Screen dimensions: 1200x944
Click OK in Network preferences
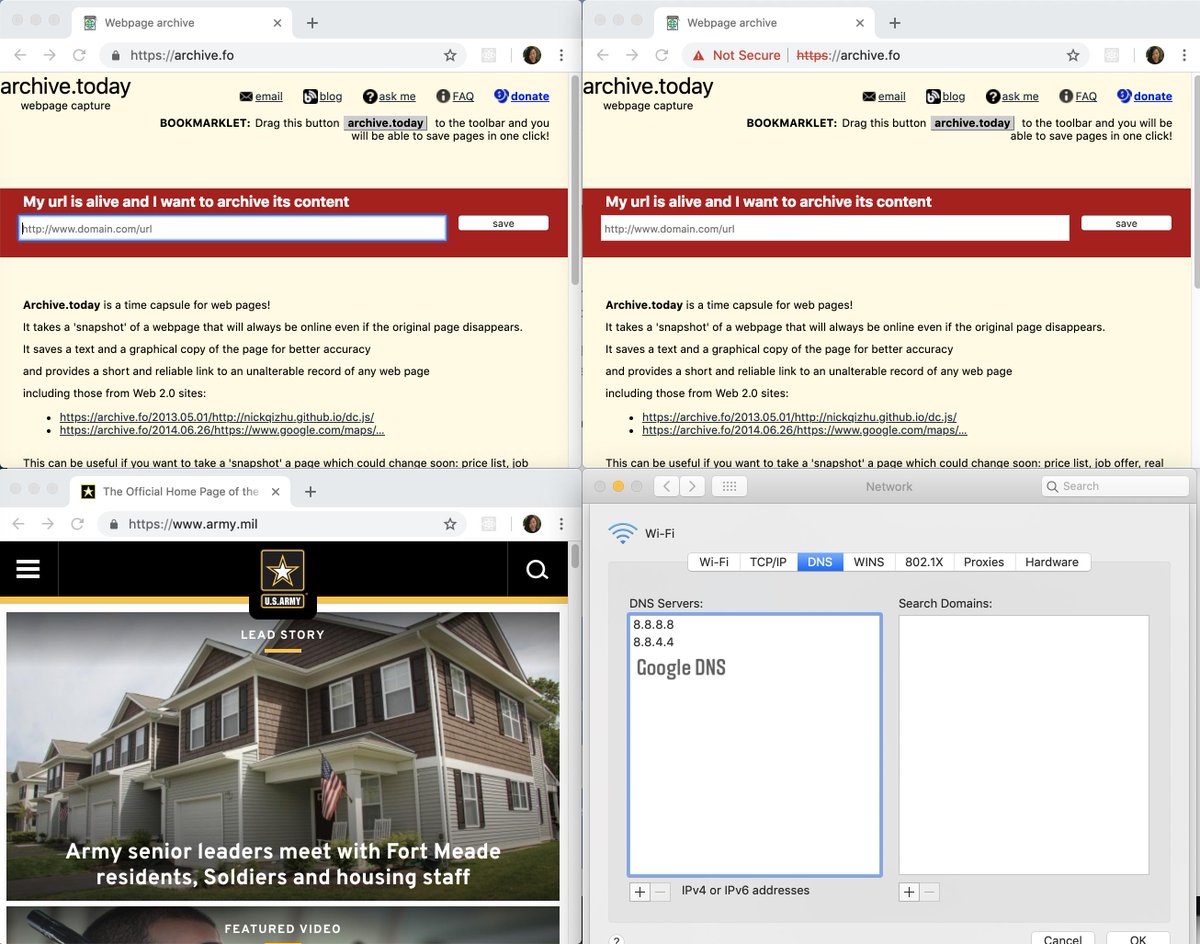pos(1138,939)
